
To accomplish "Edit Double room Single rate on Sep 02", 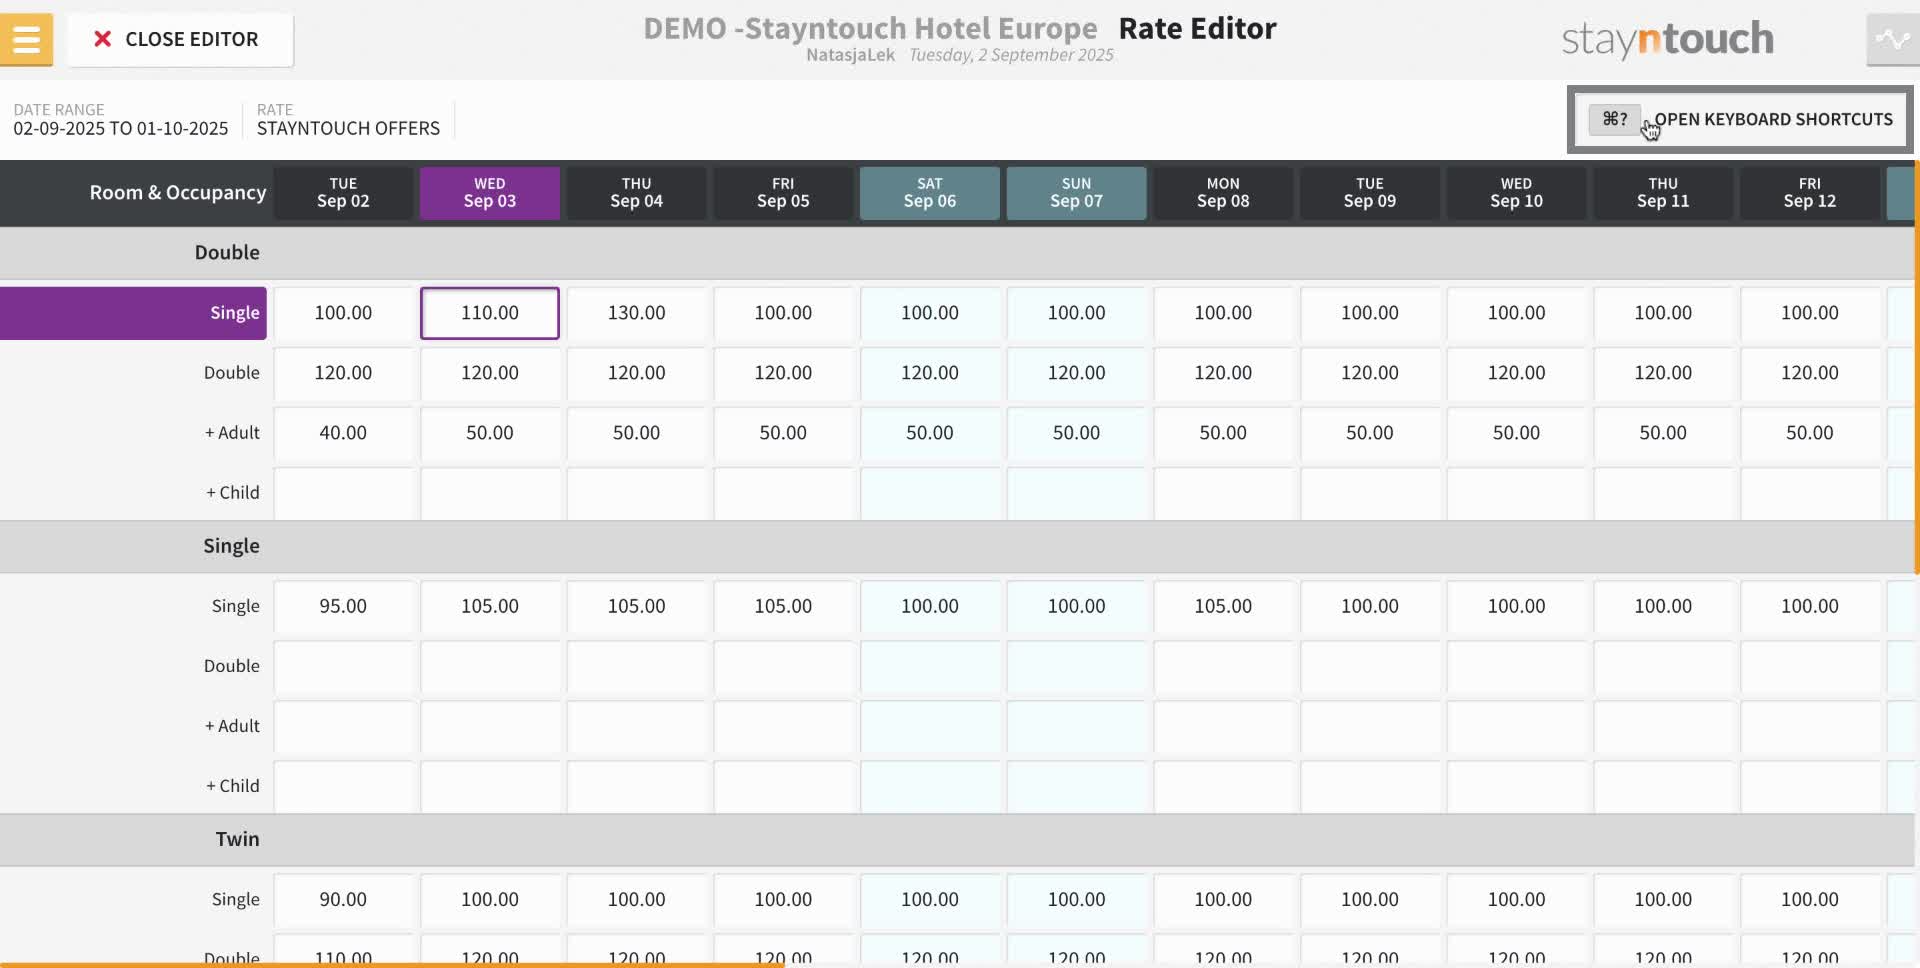I will click(x=343, y=313).
